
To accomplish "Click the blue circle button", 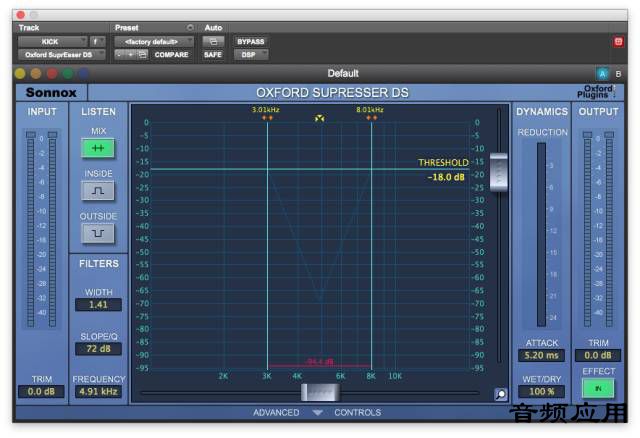I will (x=83, y=74).
